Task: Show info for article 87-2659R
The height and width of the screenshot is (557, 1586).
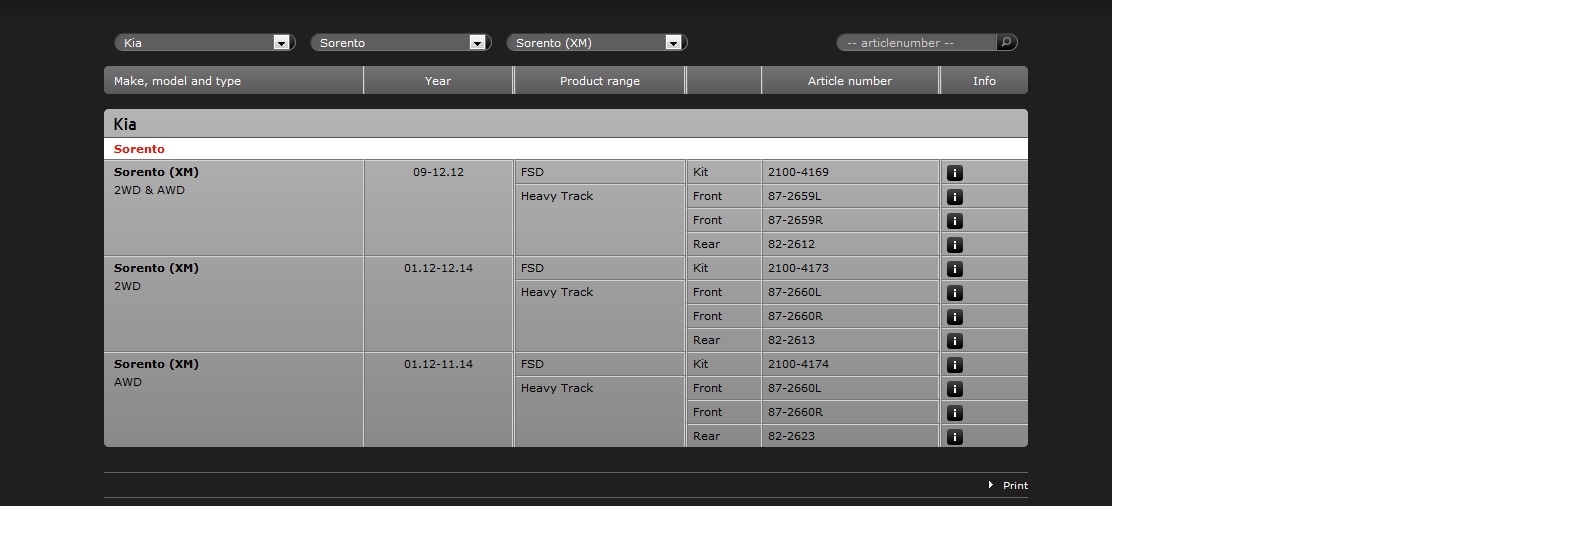Action: pos(954,221)
